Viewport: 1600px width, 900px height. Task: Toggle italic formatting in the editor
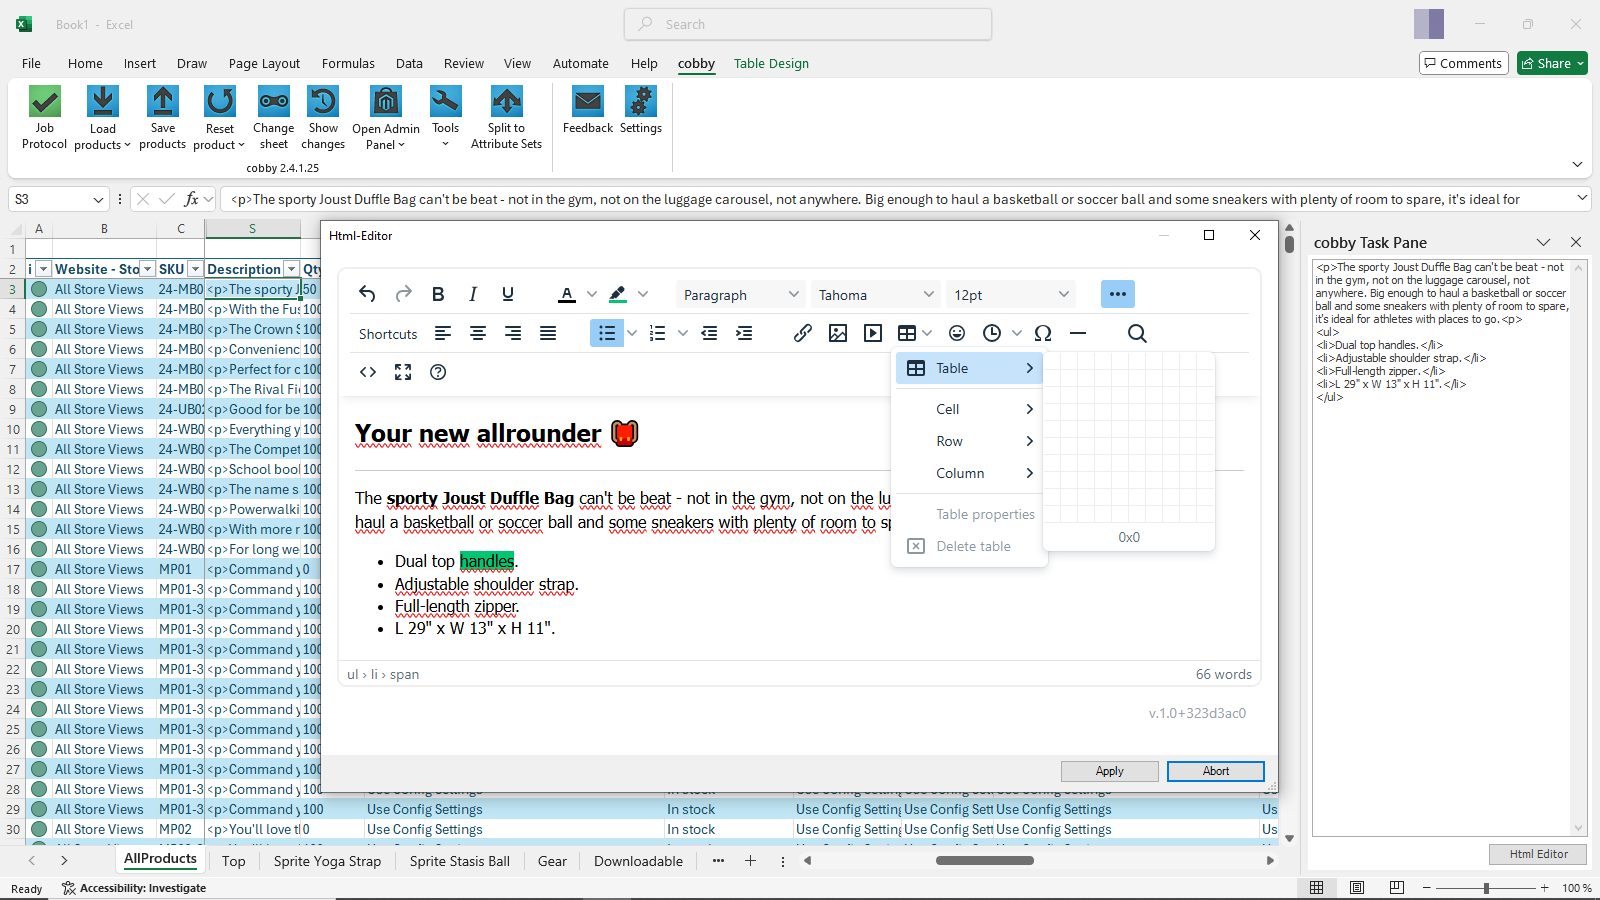coord(473,294)
